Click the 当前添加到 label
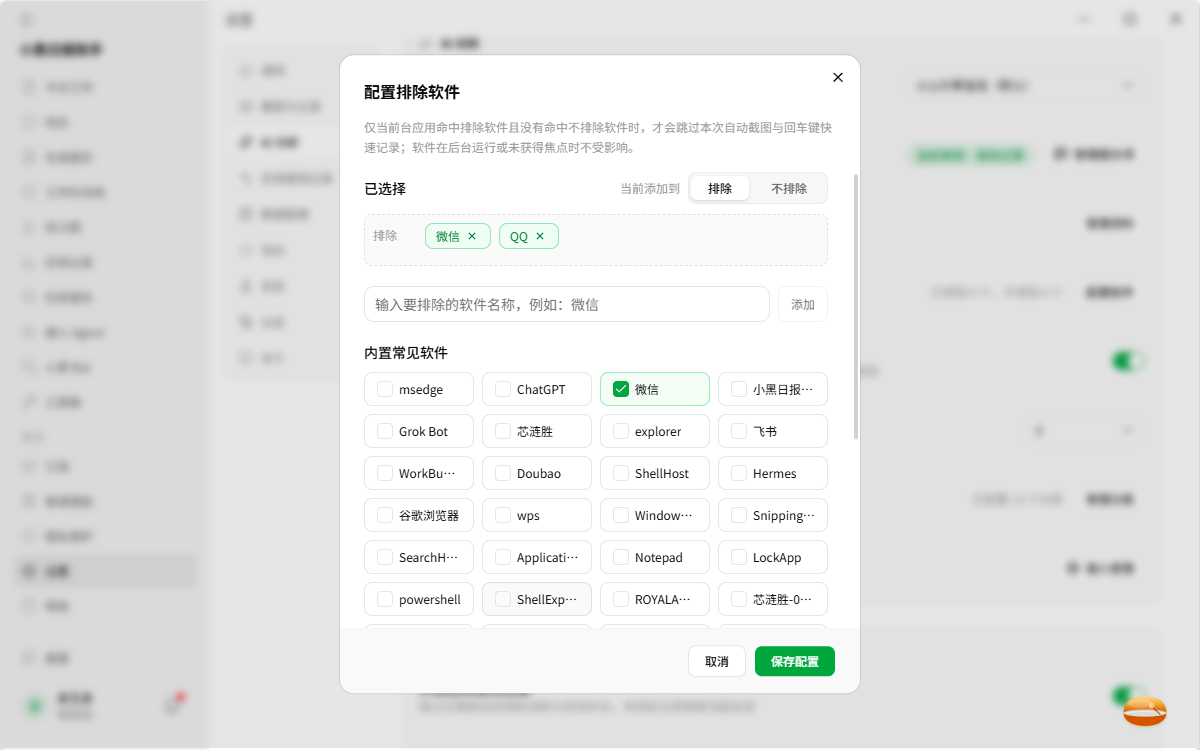 (x=650, y=188)
